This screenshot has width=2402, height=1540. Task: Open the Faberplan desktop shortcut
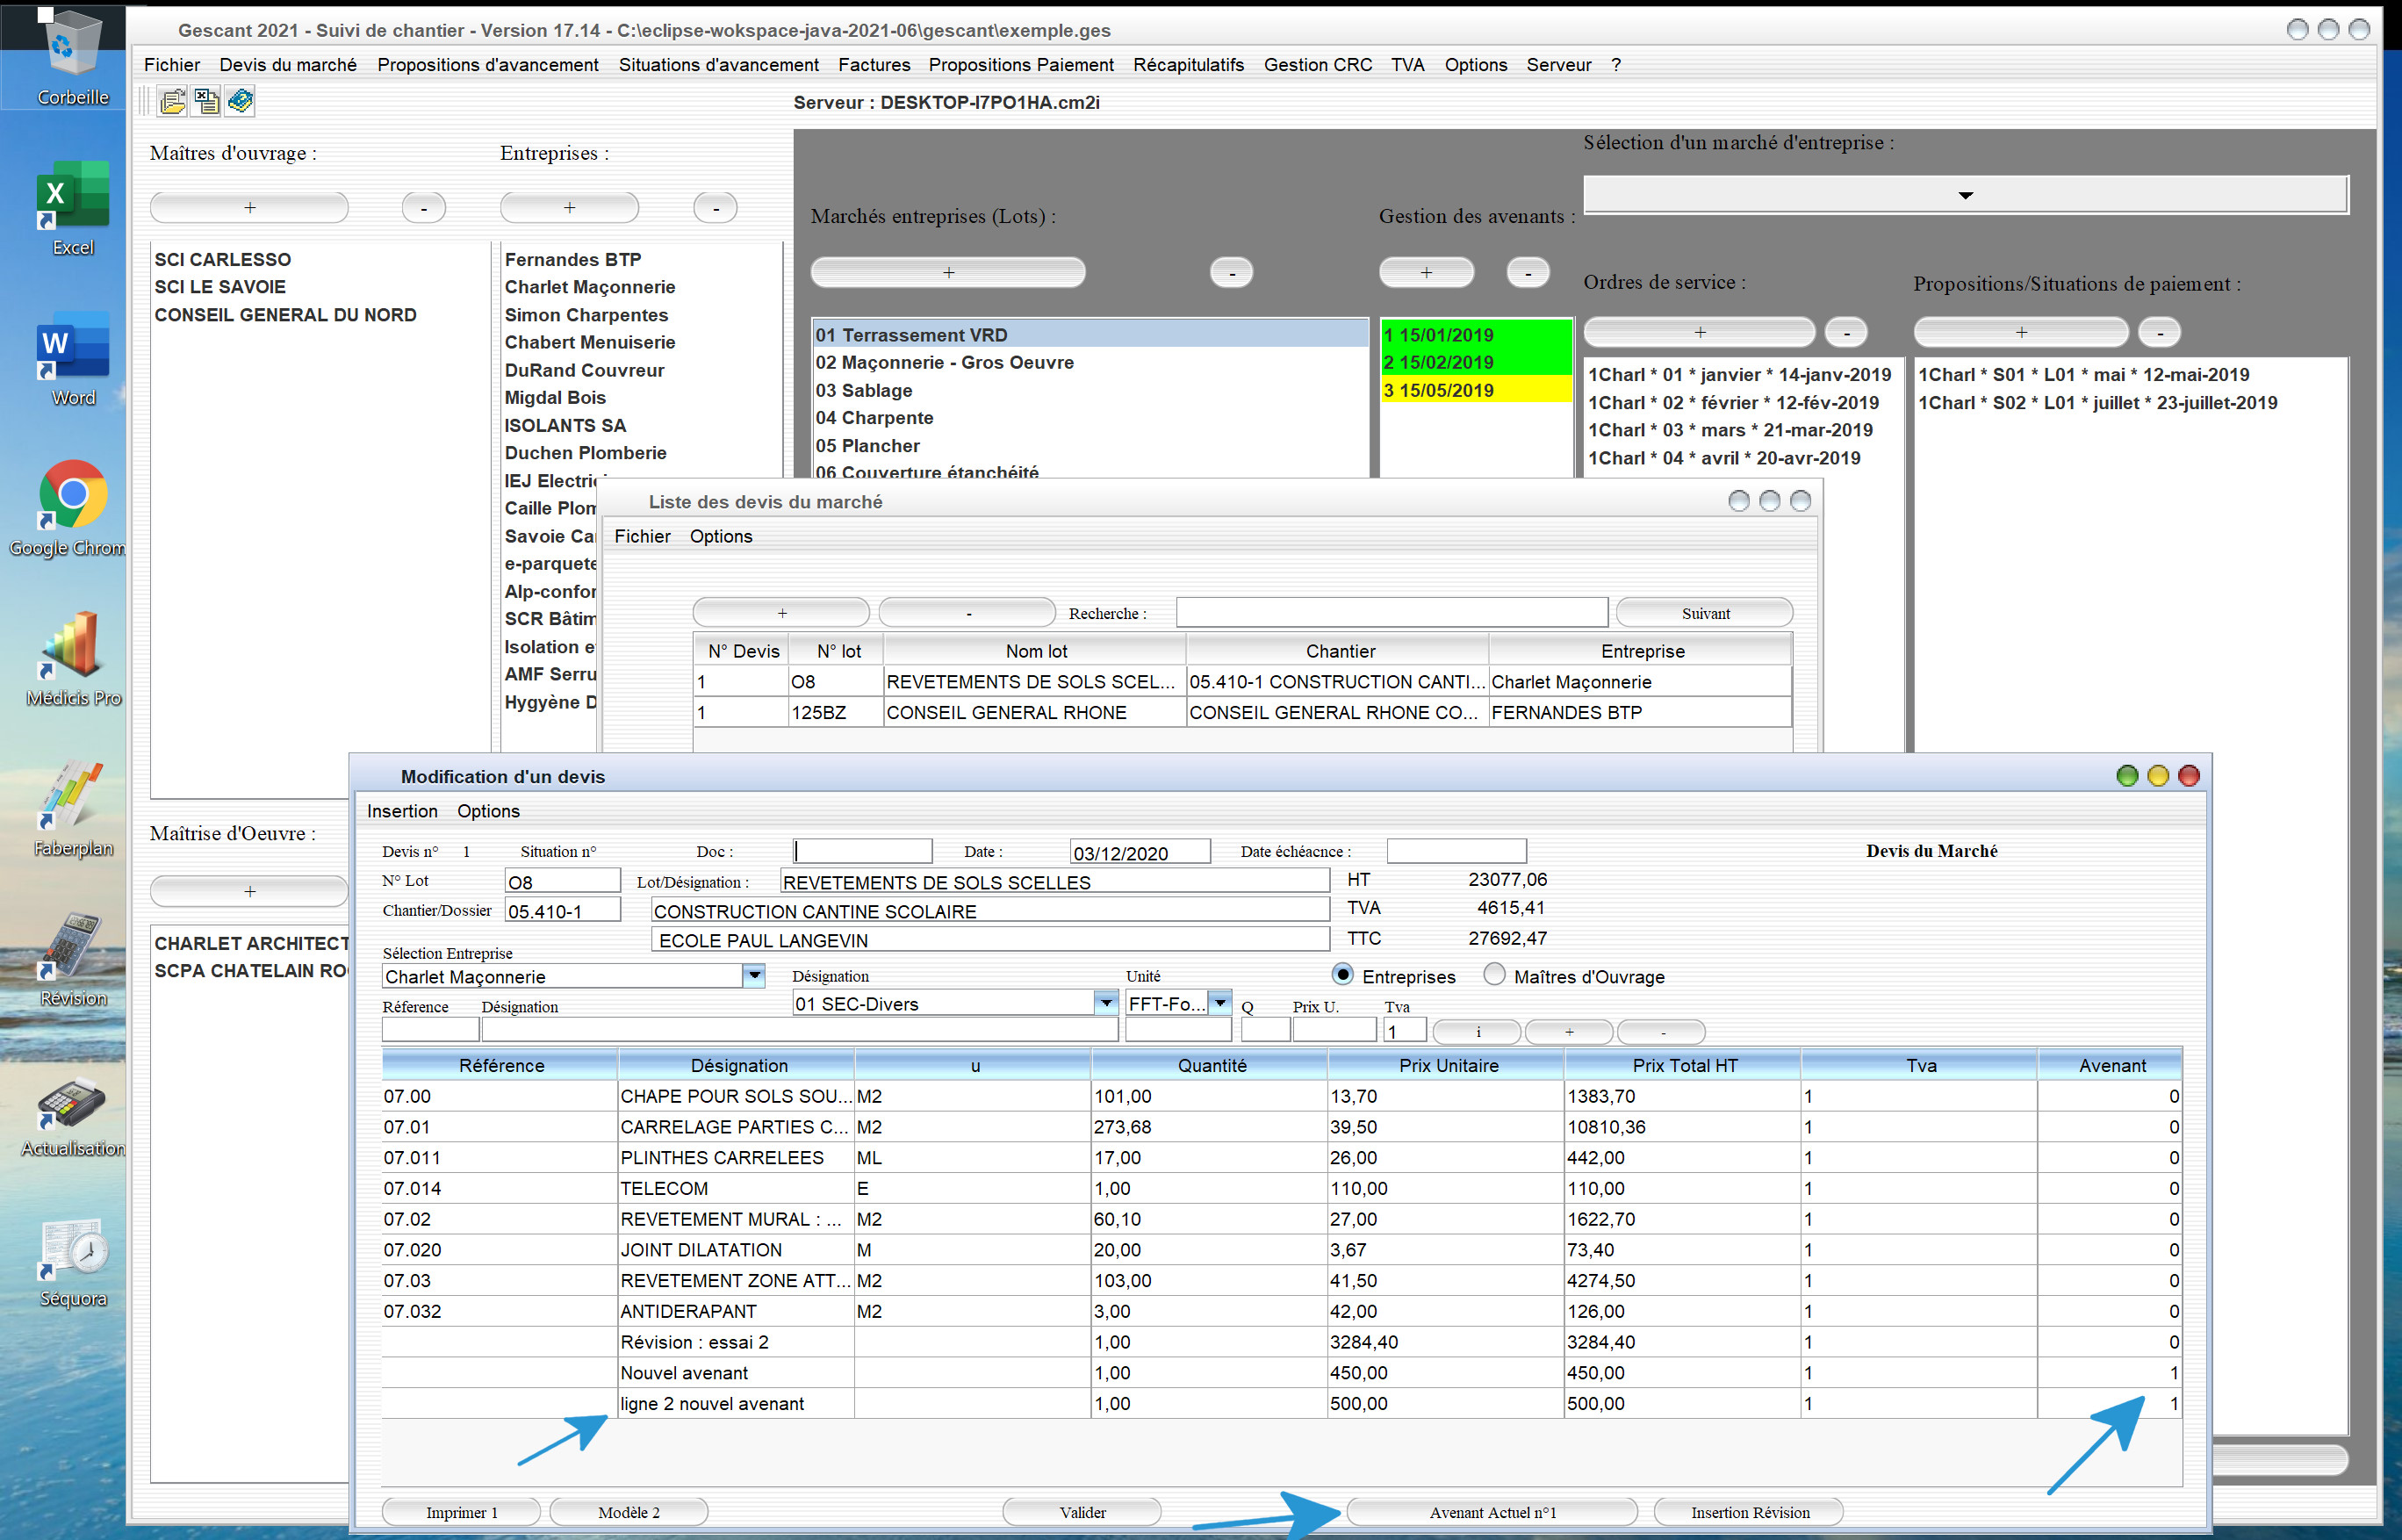pyautogui.click(x=72, y=807)
